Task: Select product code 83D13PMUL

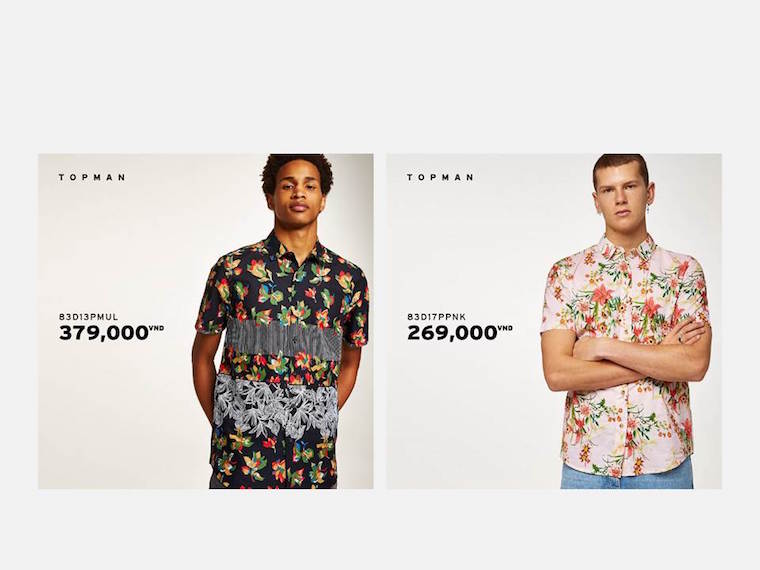Action: (x=88, y=317)
